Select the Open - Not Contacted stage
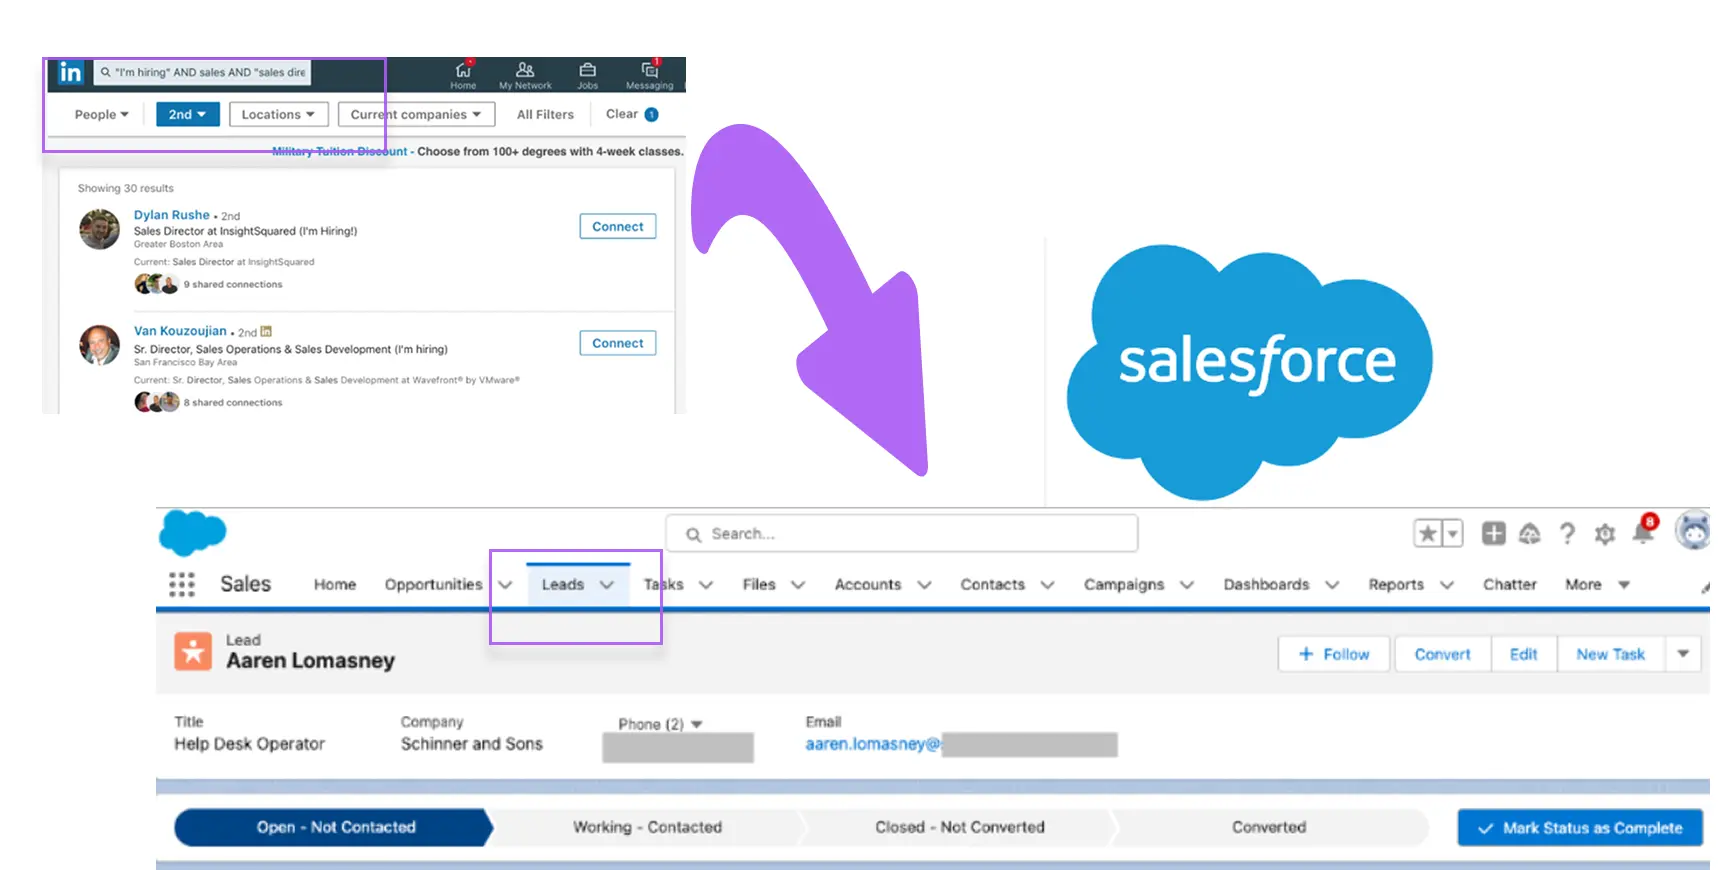 point(334,828)
